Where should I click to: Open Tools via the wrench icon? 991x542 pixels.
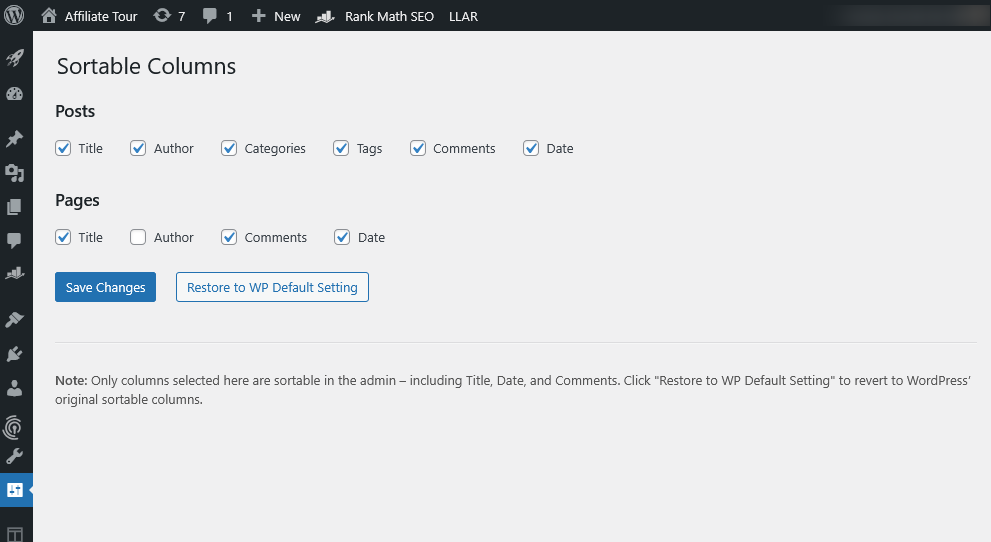15,457
